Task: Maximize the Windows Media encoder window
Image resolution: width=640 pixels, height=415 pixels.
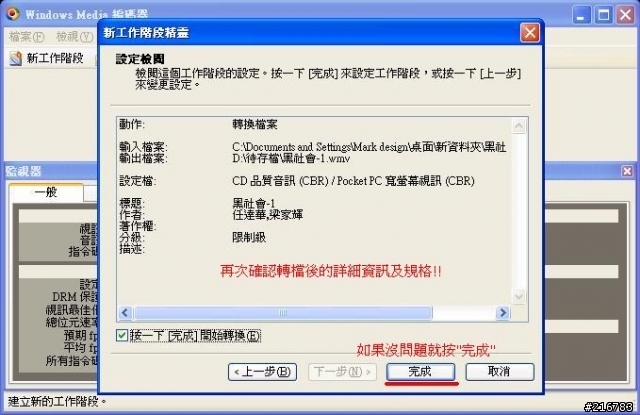Action: click(x=604, y=15)
